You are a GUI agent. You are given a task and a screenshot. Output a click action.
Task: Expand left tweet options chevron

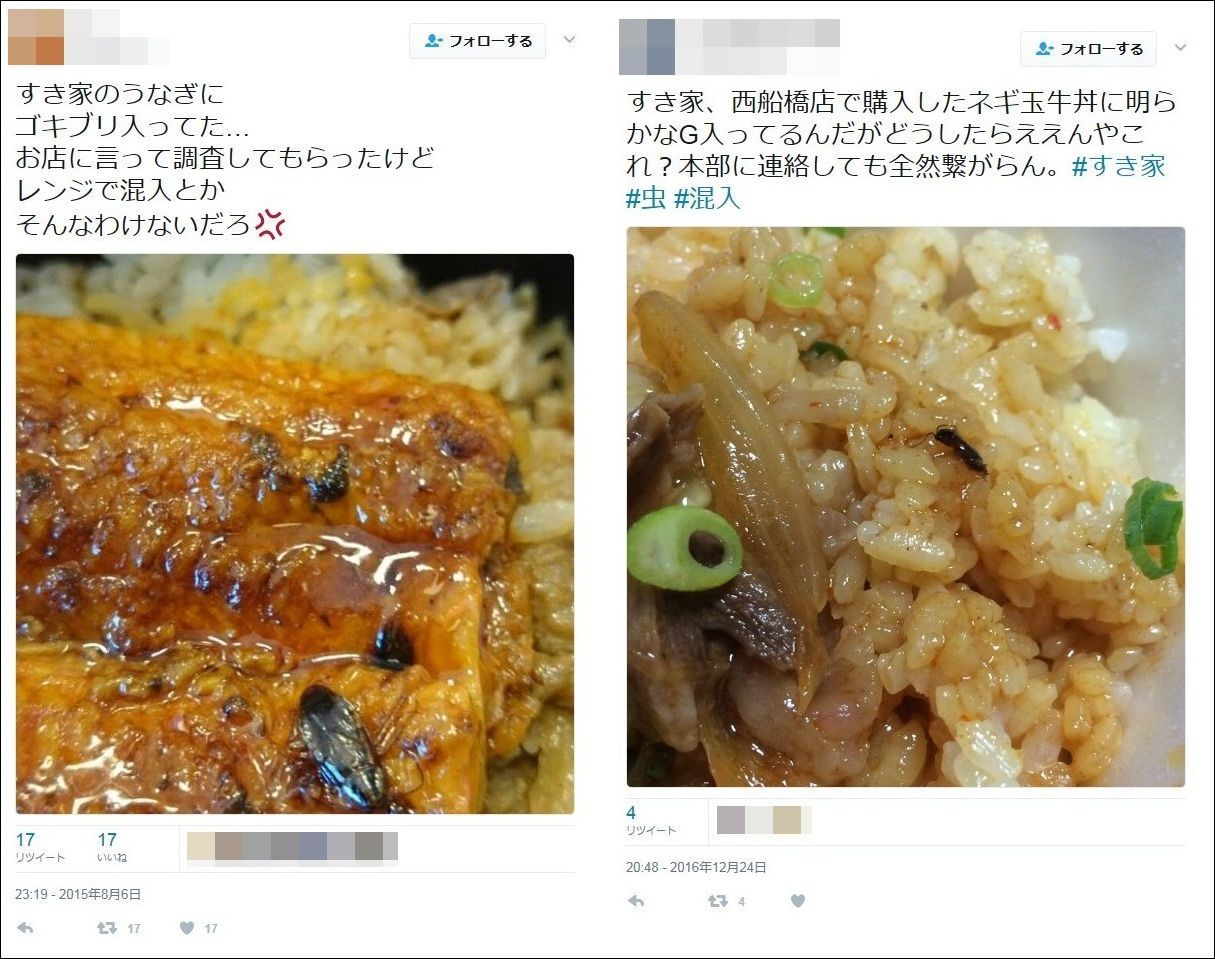pyautogui.click(x=569, y=40)
